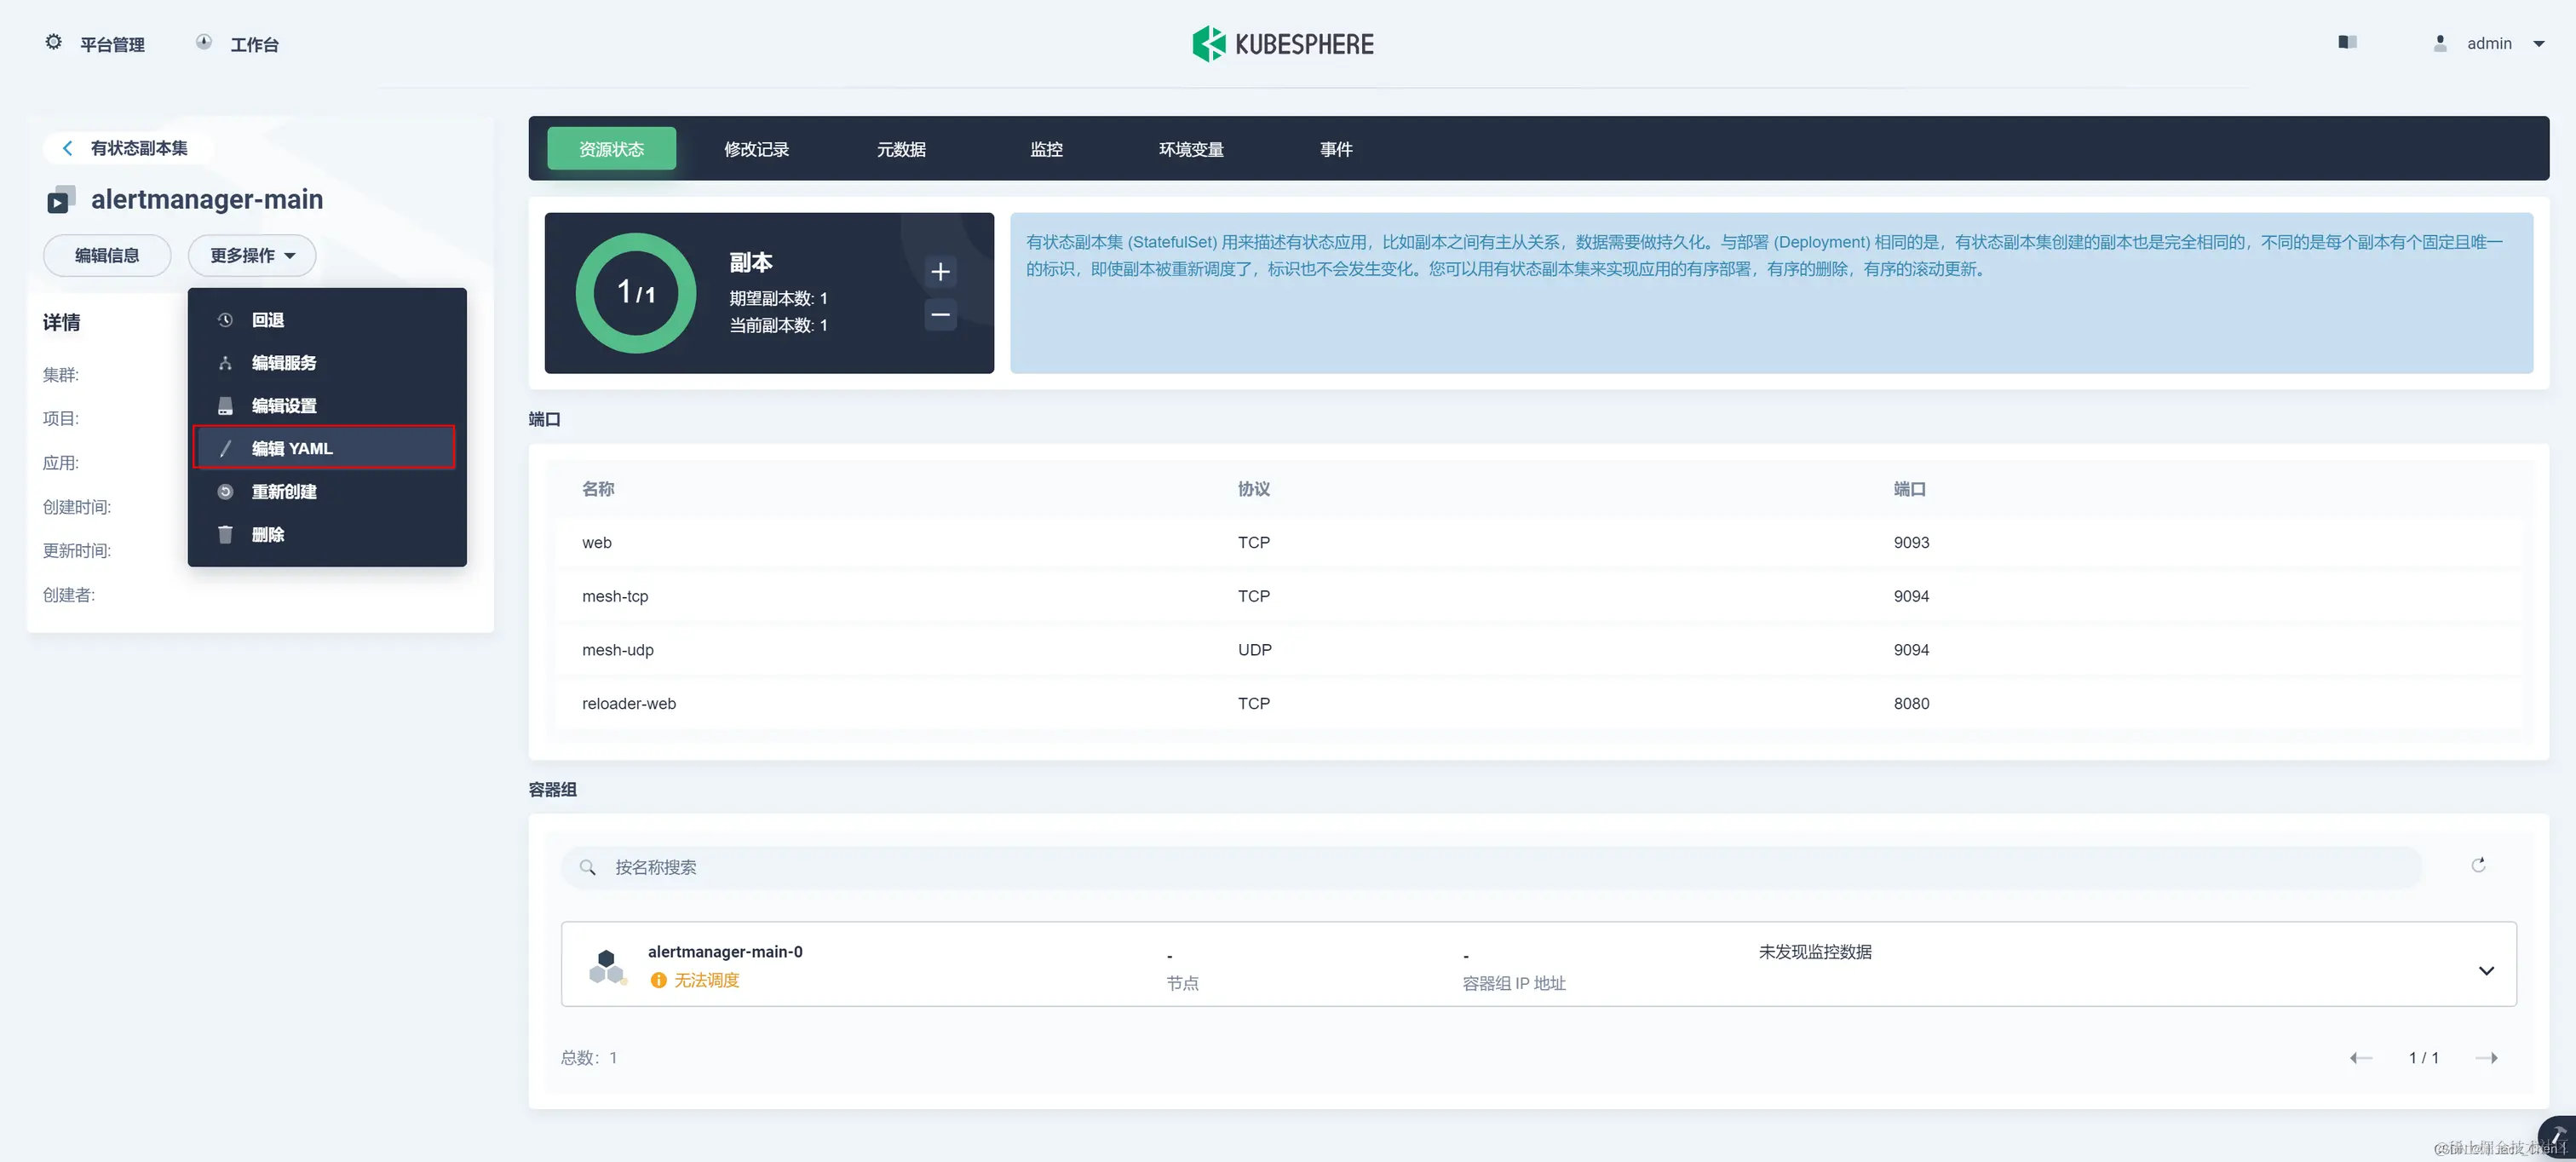Open the 环境变量 tab

coord(1190,149)
